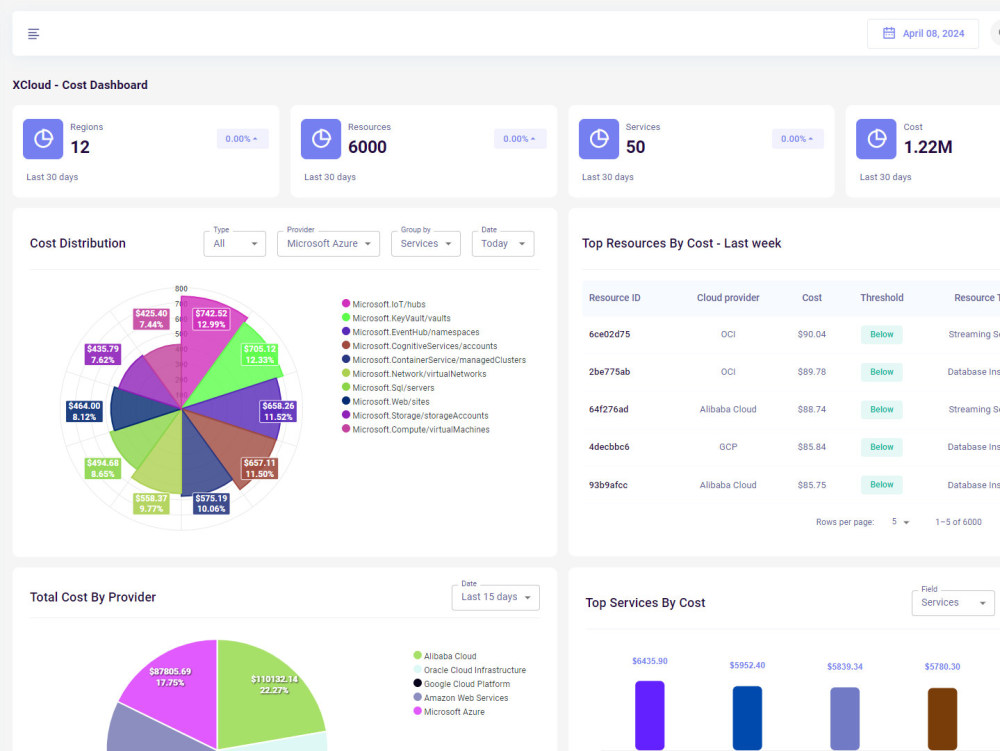Toggle Microsoft.Web/sites legend entry
The width and height of the screenshot is (1000, 751).
click(x=386, y=402)
